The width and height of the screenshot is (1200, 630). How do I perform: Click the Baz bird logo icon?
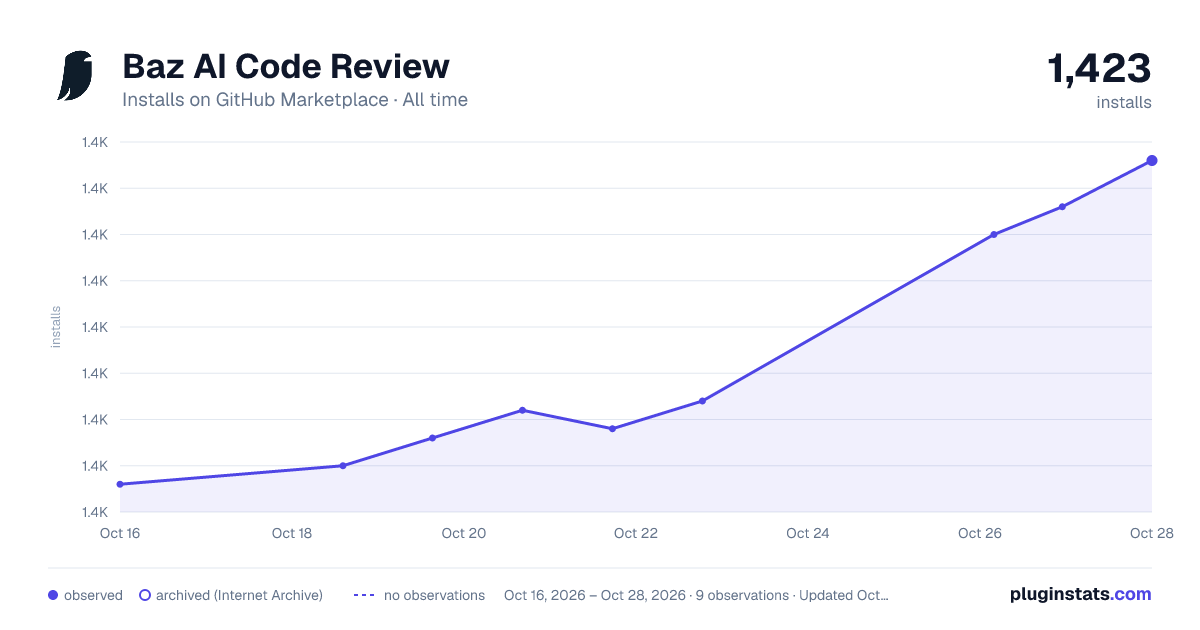click(75, 76)
